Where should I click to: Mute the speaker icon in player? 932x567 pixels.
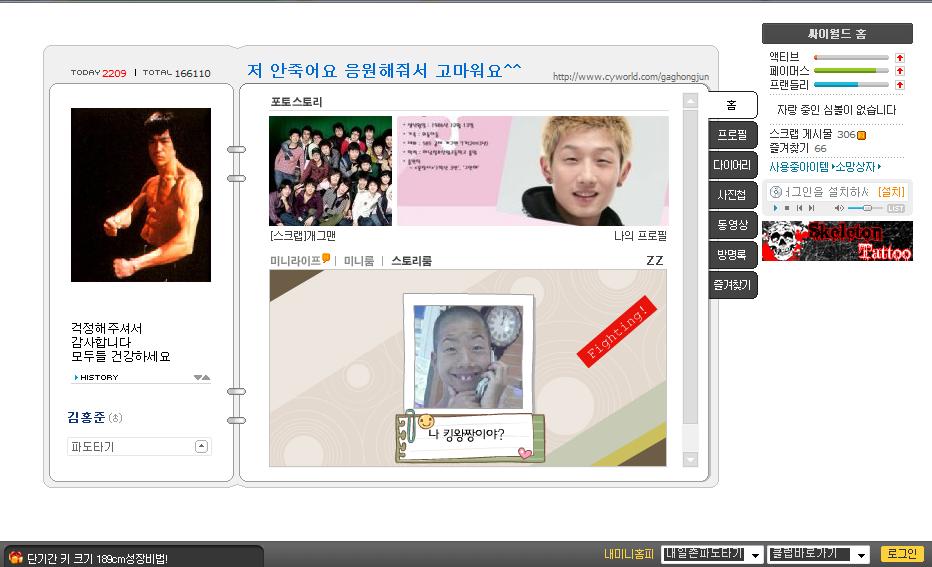pyautogui.click(x=839, y=208)
